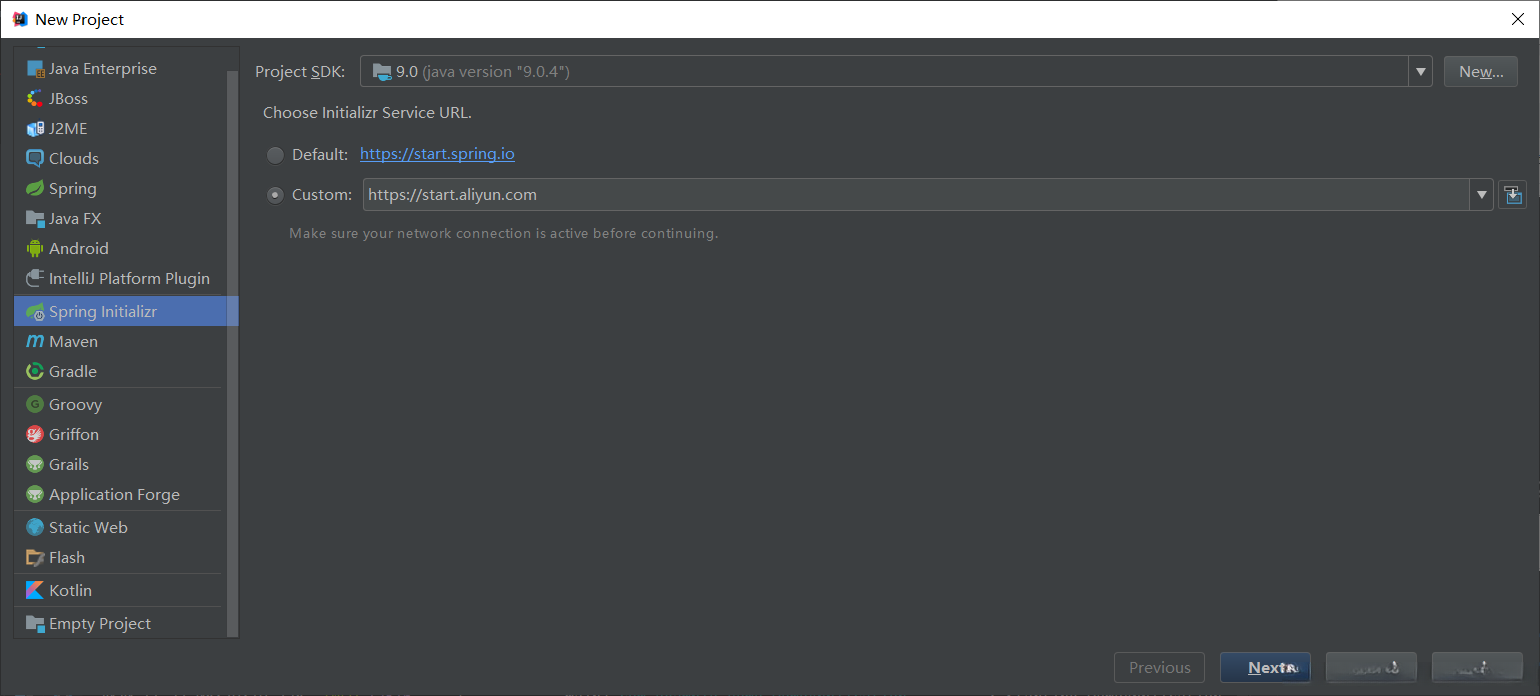Click the Custom URL text field
Image resolution: width=1540 pixels, height=696 pixels.
click(x=915, y=195)
